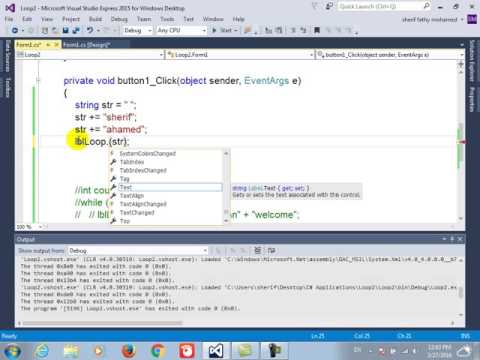Open the Solution Explorer side tab
Image resolution: width=480 pixels, height=360 pixels.
click(472, 61)
